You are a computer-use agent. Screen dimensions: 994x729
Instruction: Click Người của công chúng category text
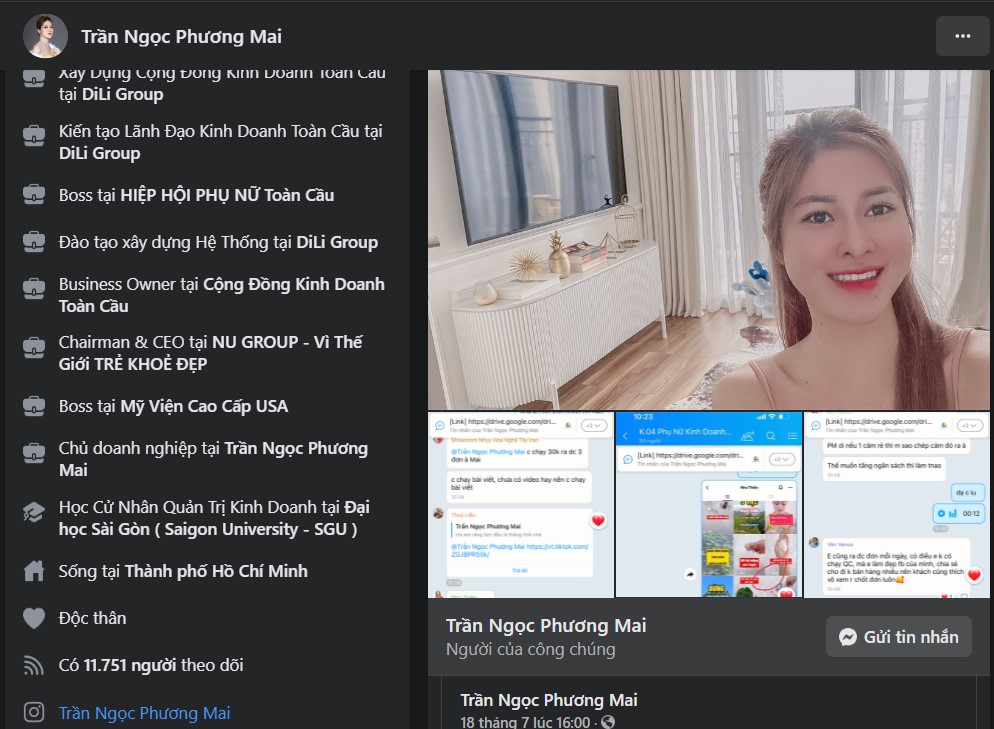(531, 649)
